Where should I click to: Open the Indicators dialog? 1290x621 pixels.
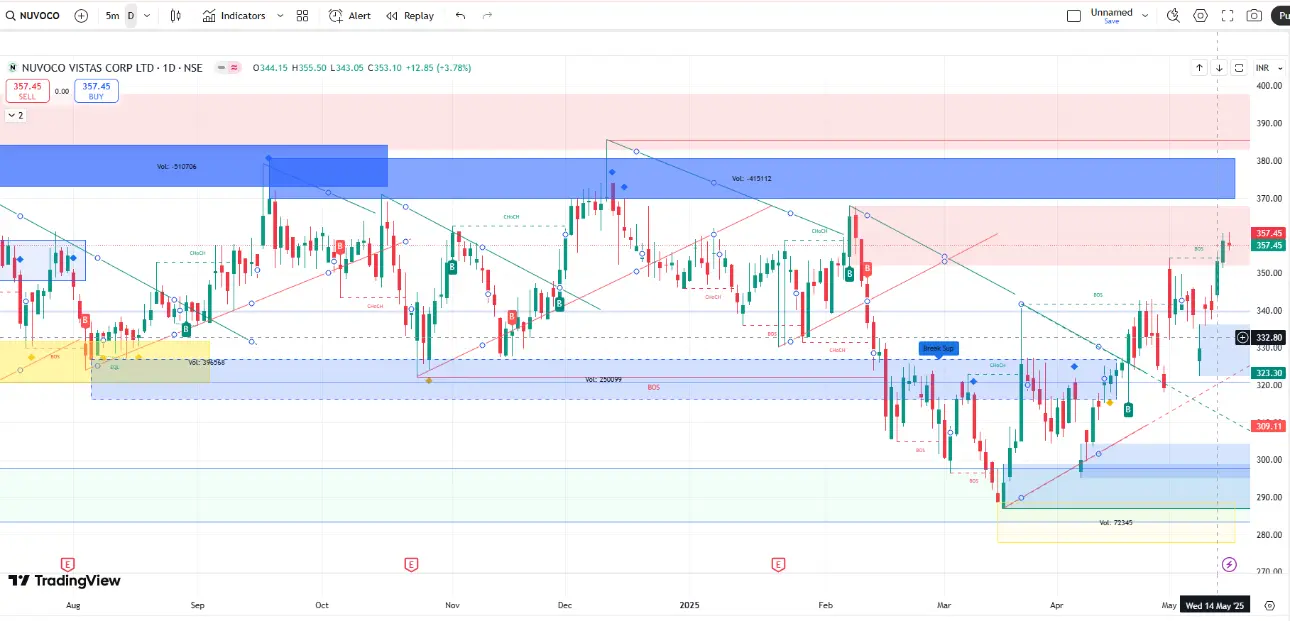[x=234, y=16]
